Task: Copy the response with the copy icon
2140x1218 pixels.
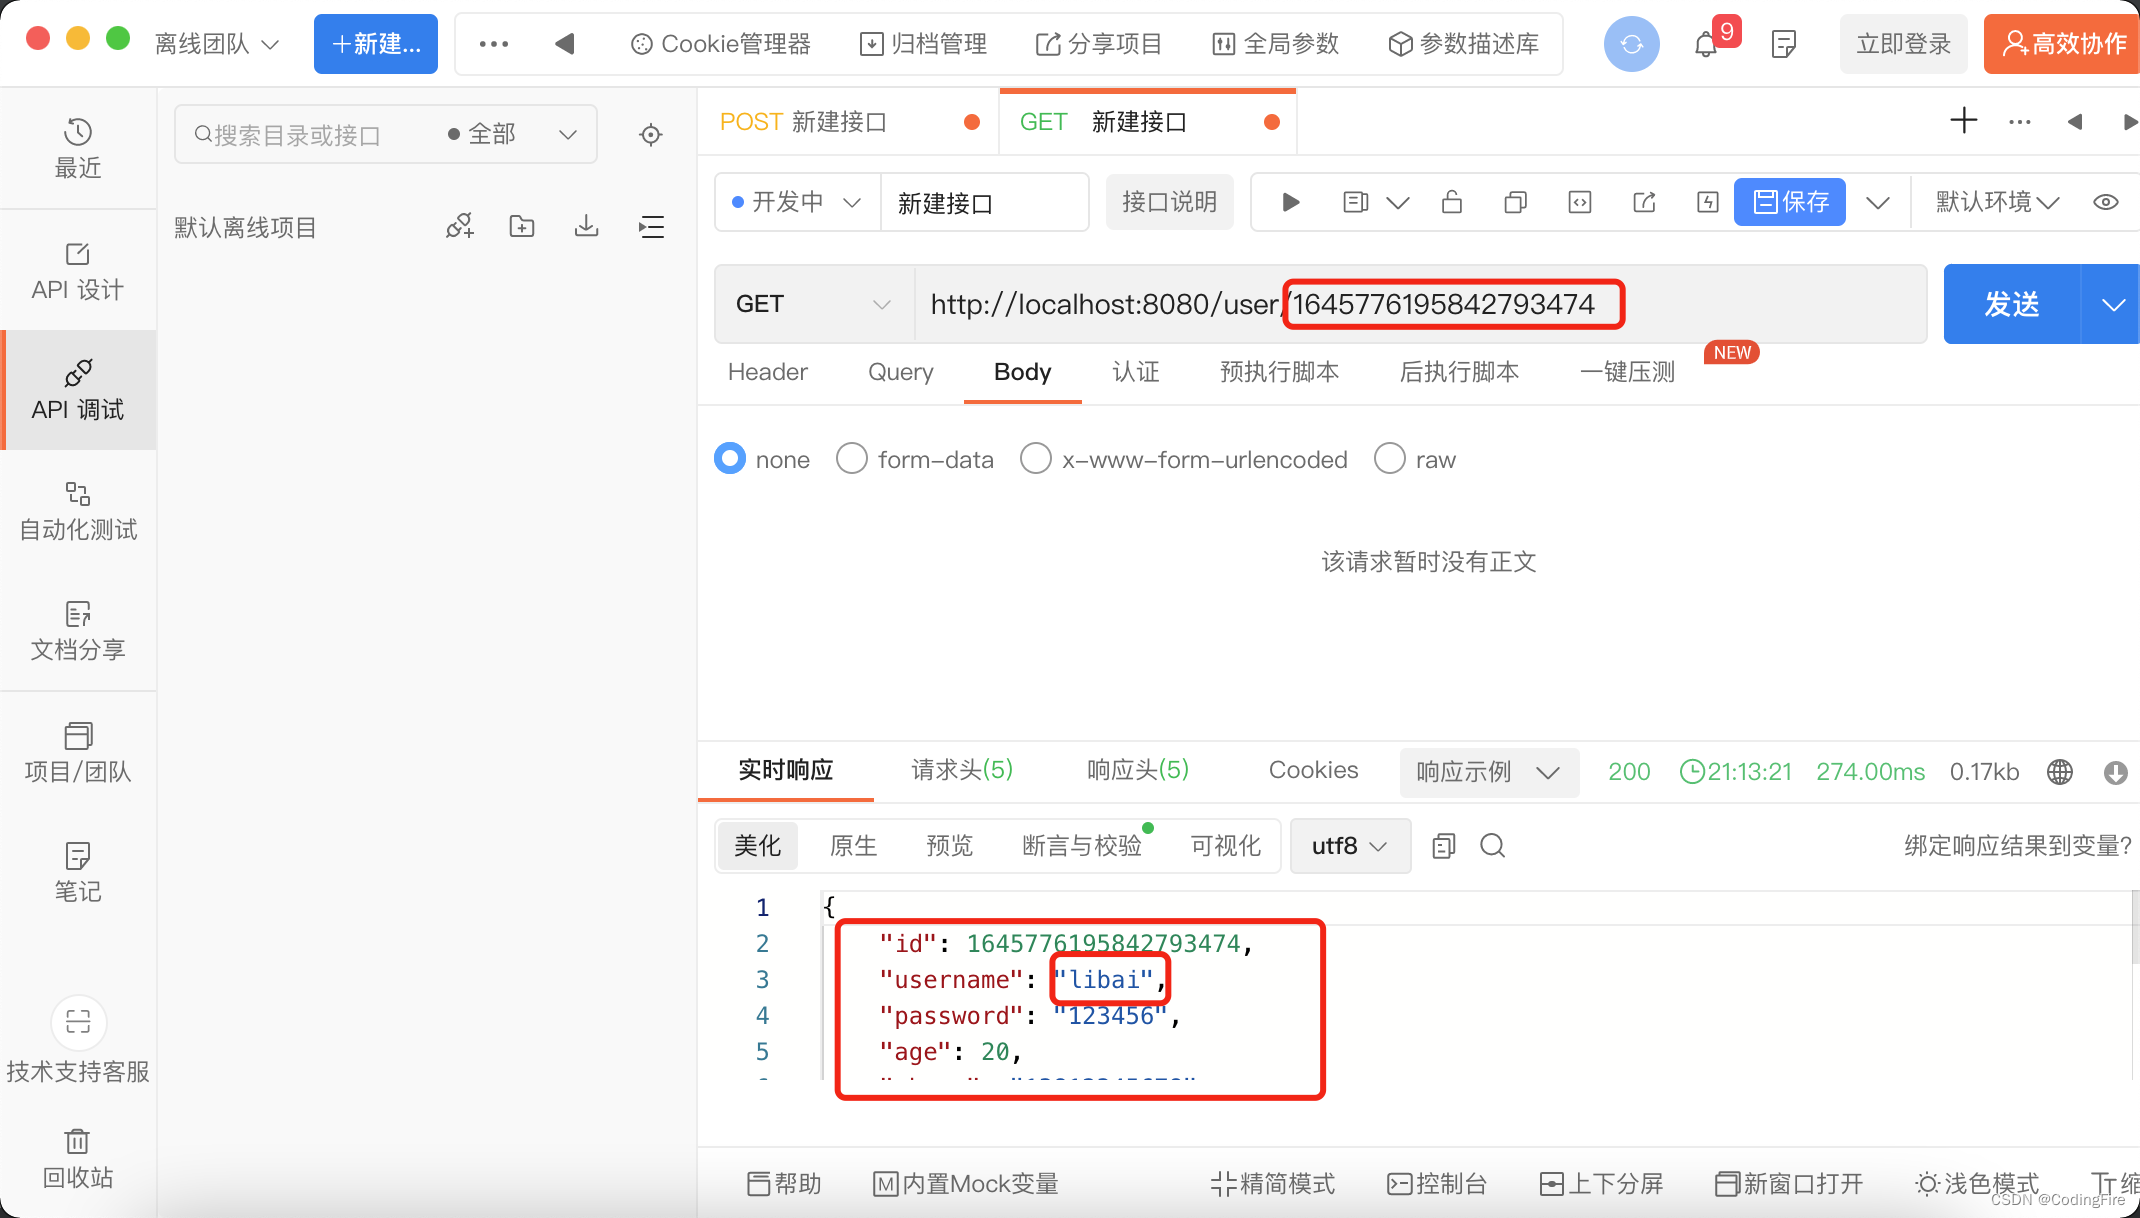Action: tap(1443, 846)
